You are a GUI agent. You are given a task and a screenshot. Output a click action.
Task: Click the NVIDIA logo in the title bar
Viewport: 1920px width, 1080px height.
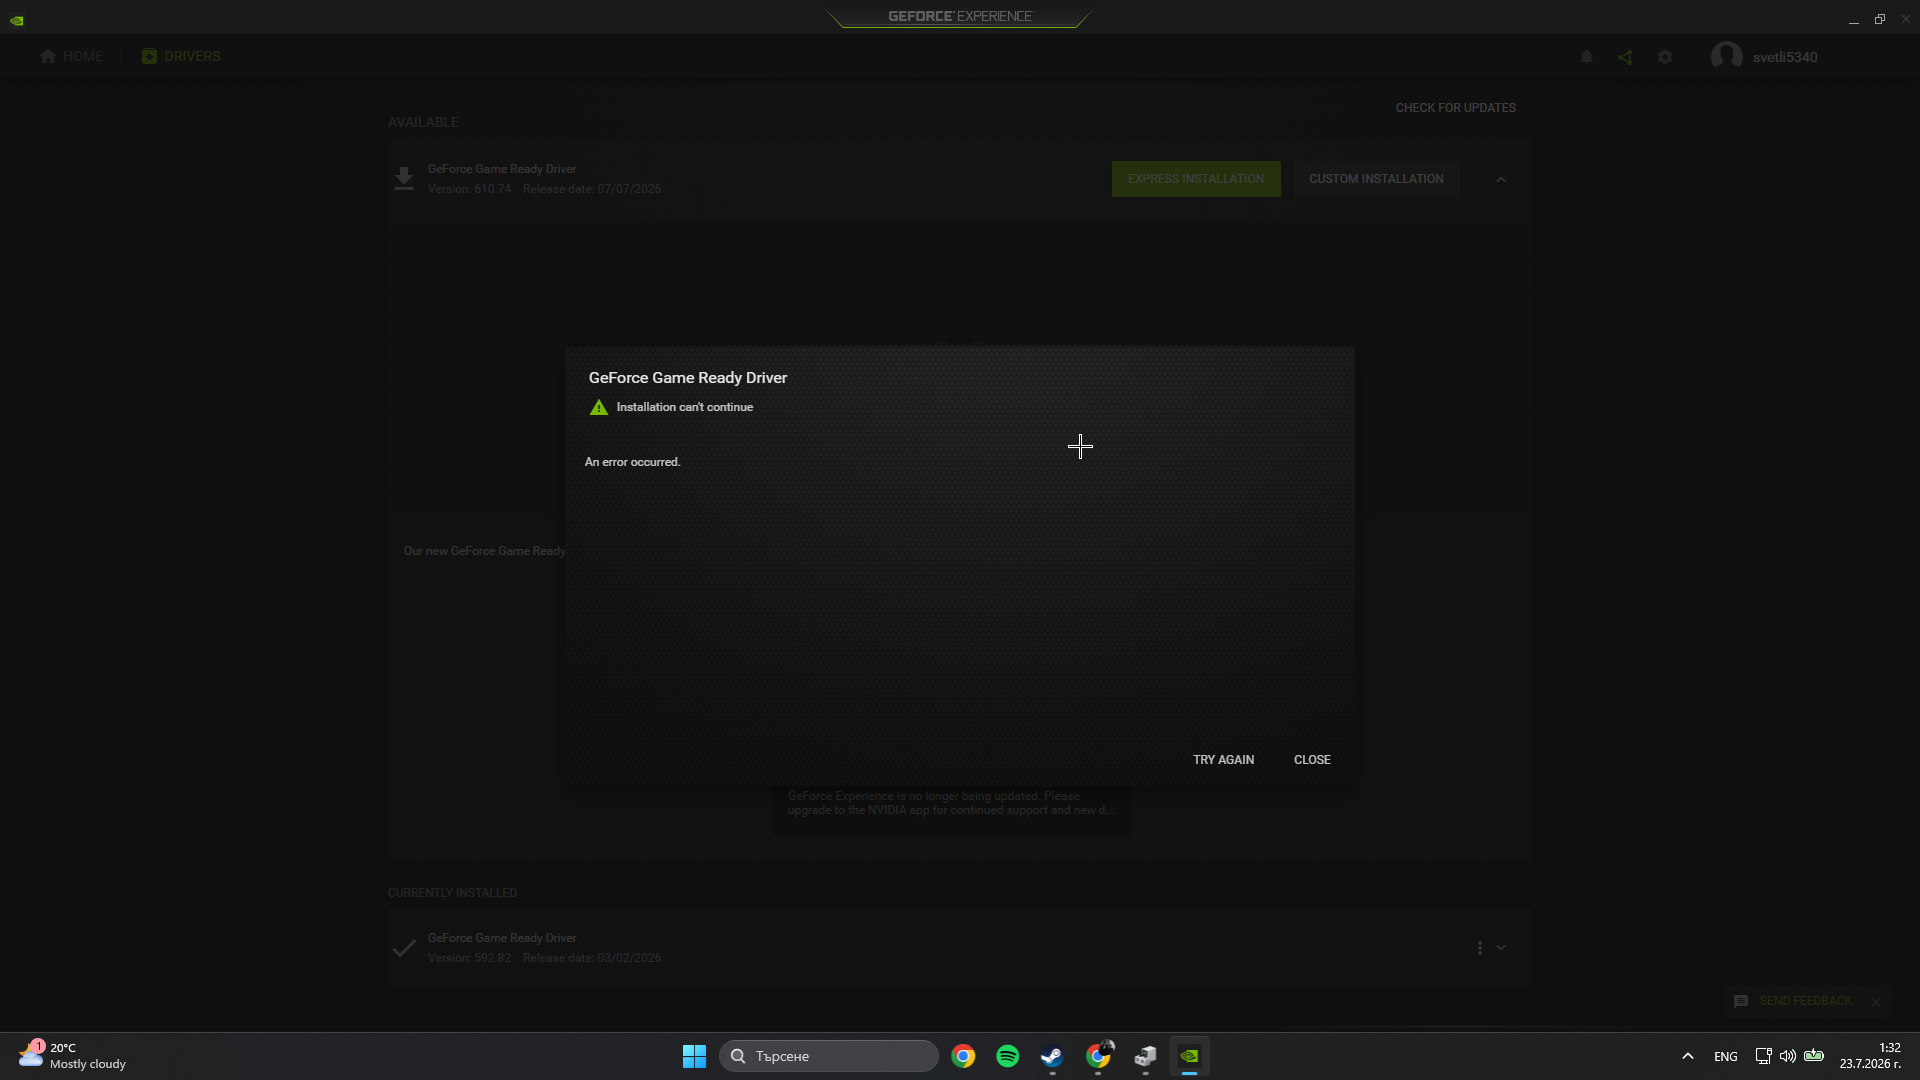point(17,20)
